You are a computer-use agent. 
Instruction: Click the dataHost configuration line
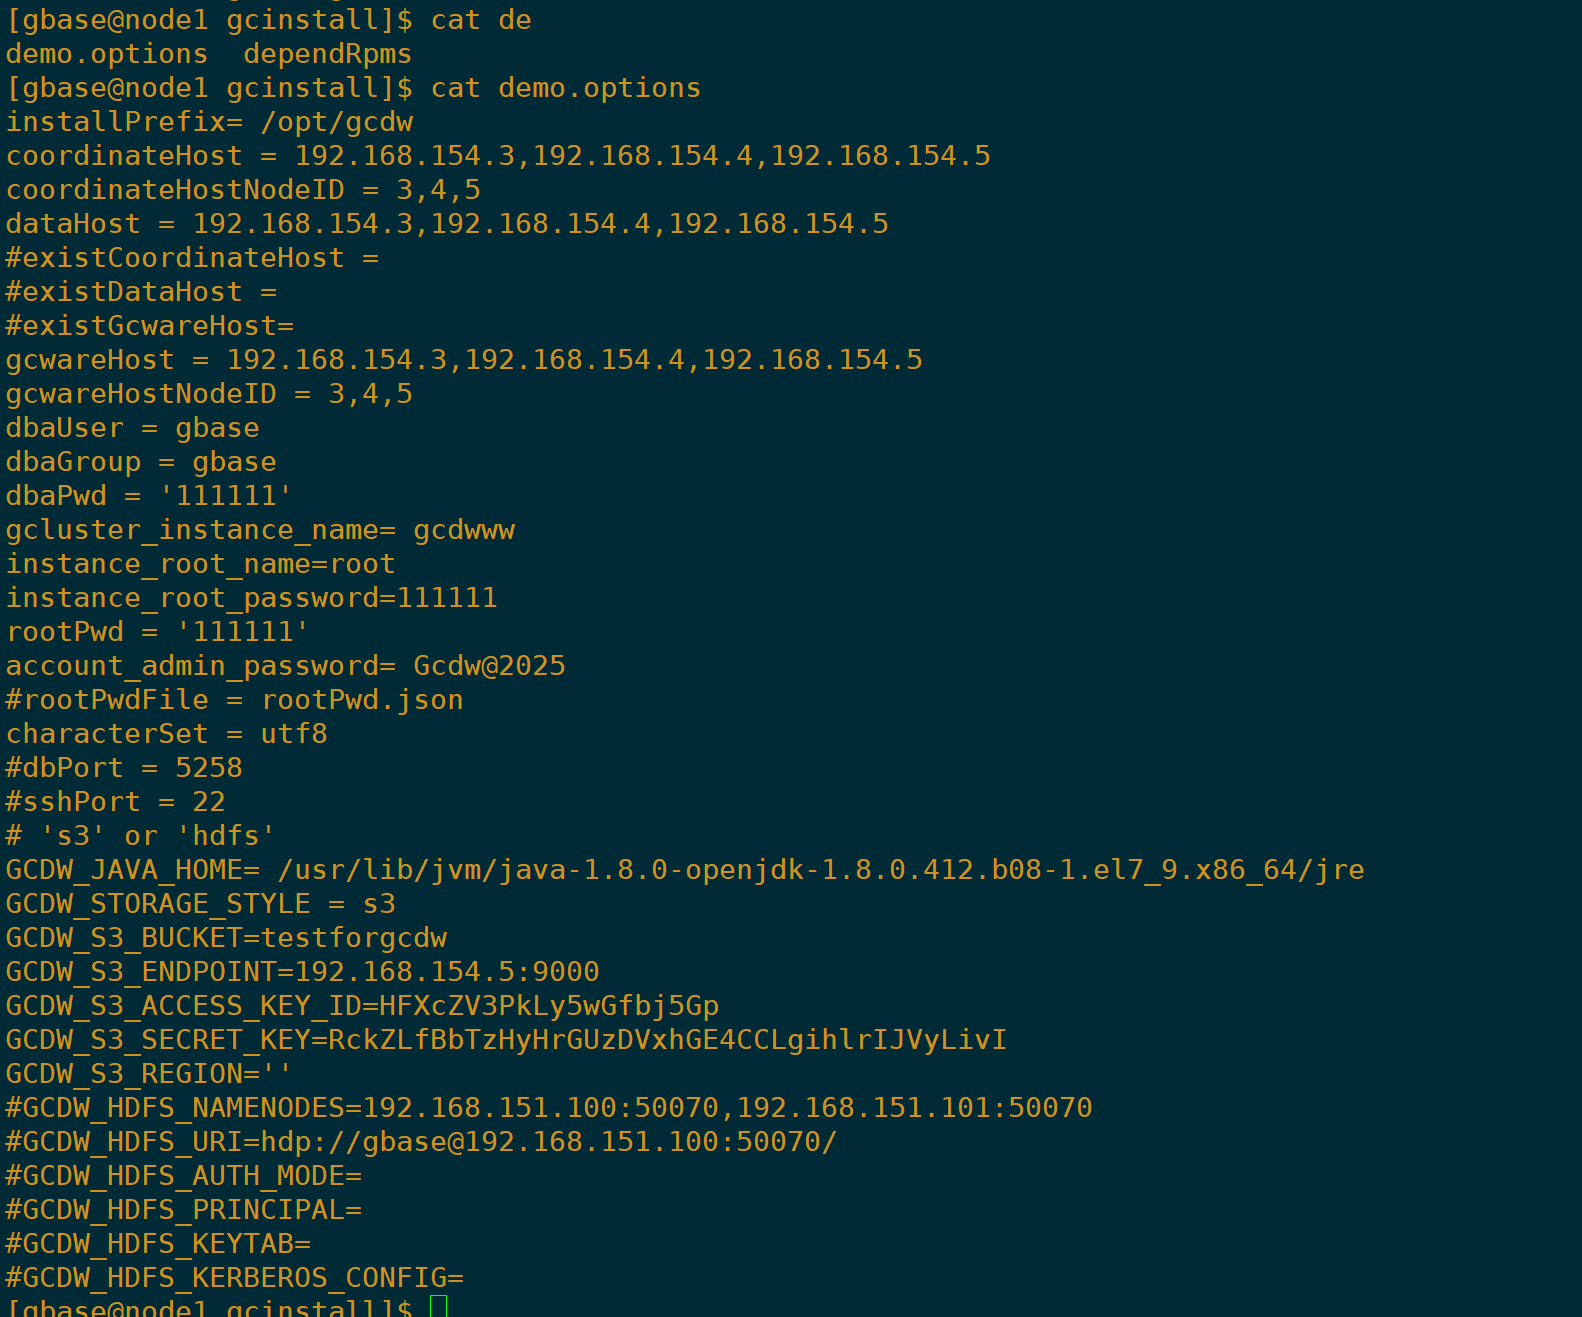coord(447,224)
